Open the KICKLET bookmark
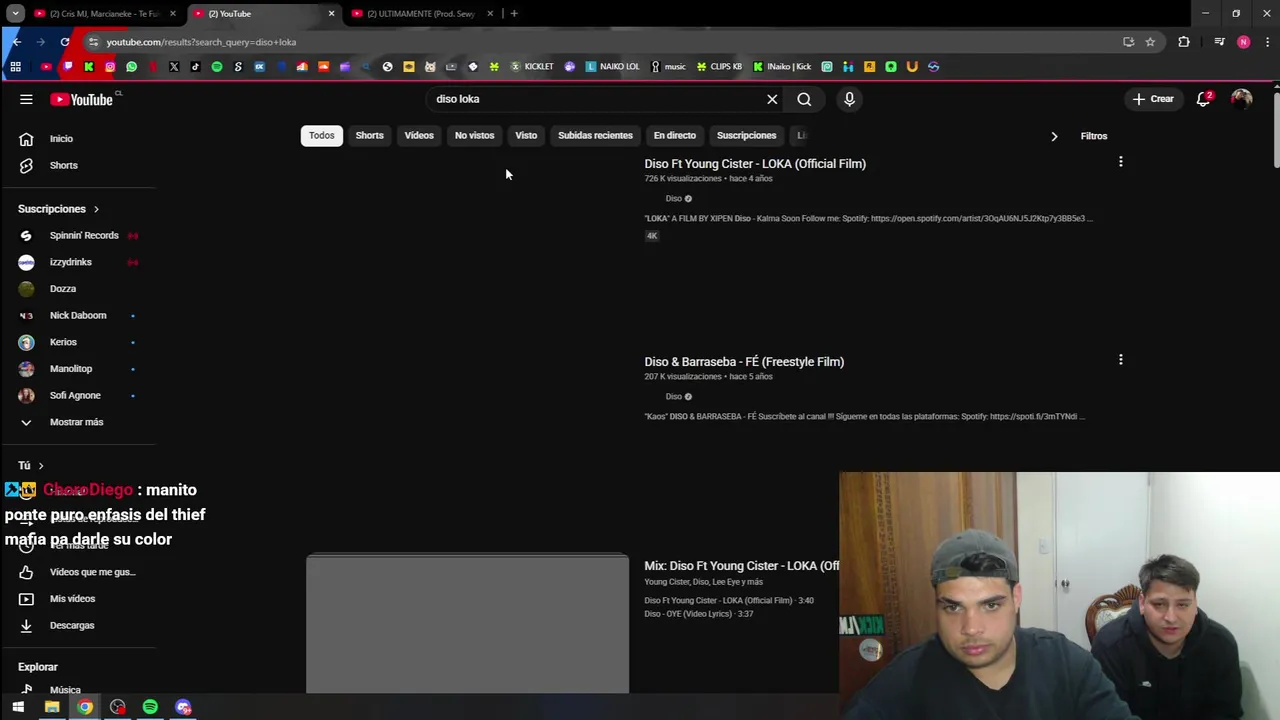The image size is (1280, 720). coord(532,67)
